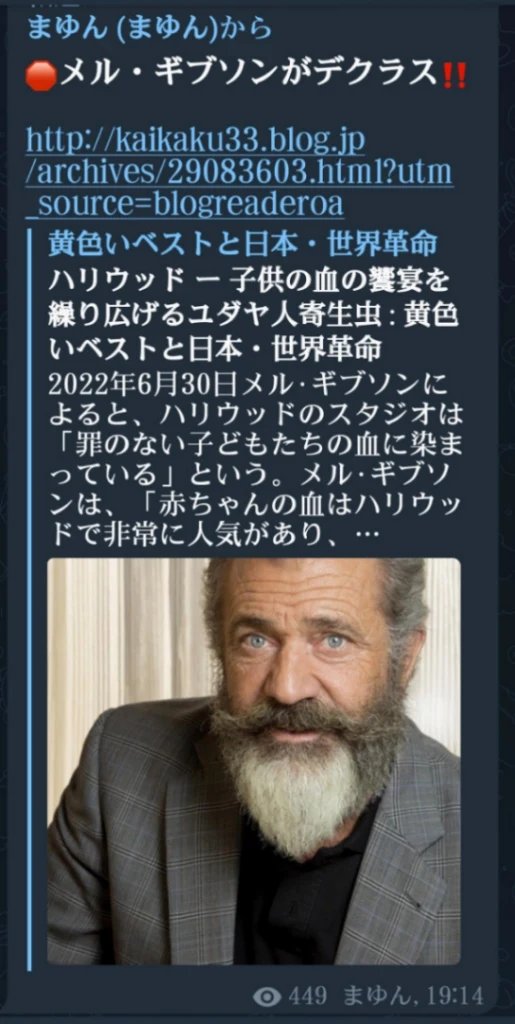Screen dimensions: 515x1024
Task: Click the _source=blogreaderoa URL segment
Action: (x=185, y=204)
